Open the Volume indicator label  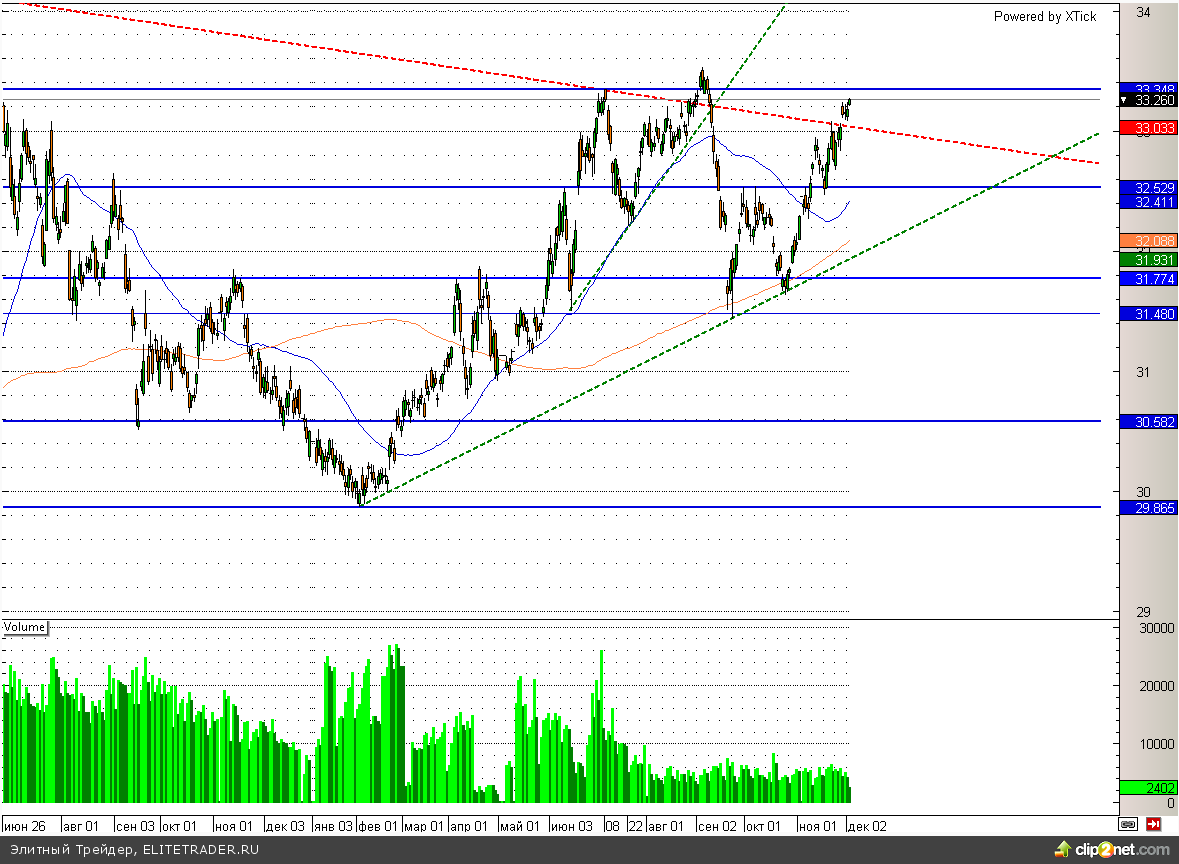(x=25, y=627)
